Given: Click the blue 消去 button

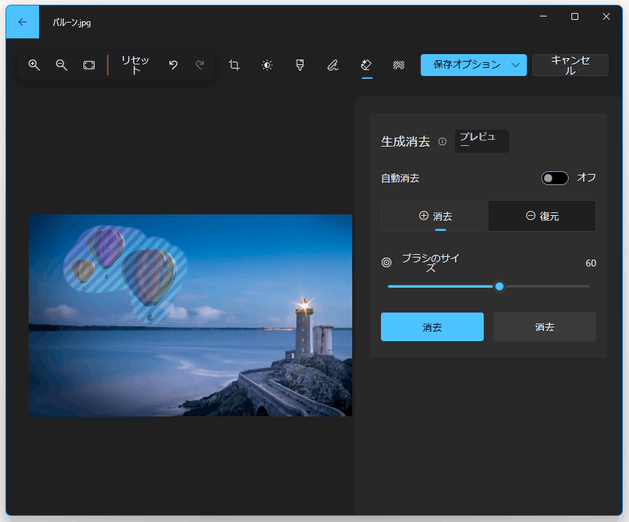Looking at the screenshot, I should click(432, 327).
